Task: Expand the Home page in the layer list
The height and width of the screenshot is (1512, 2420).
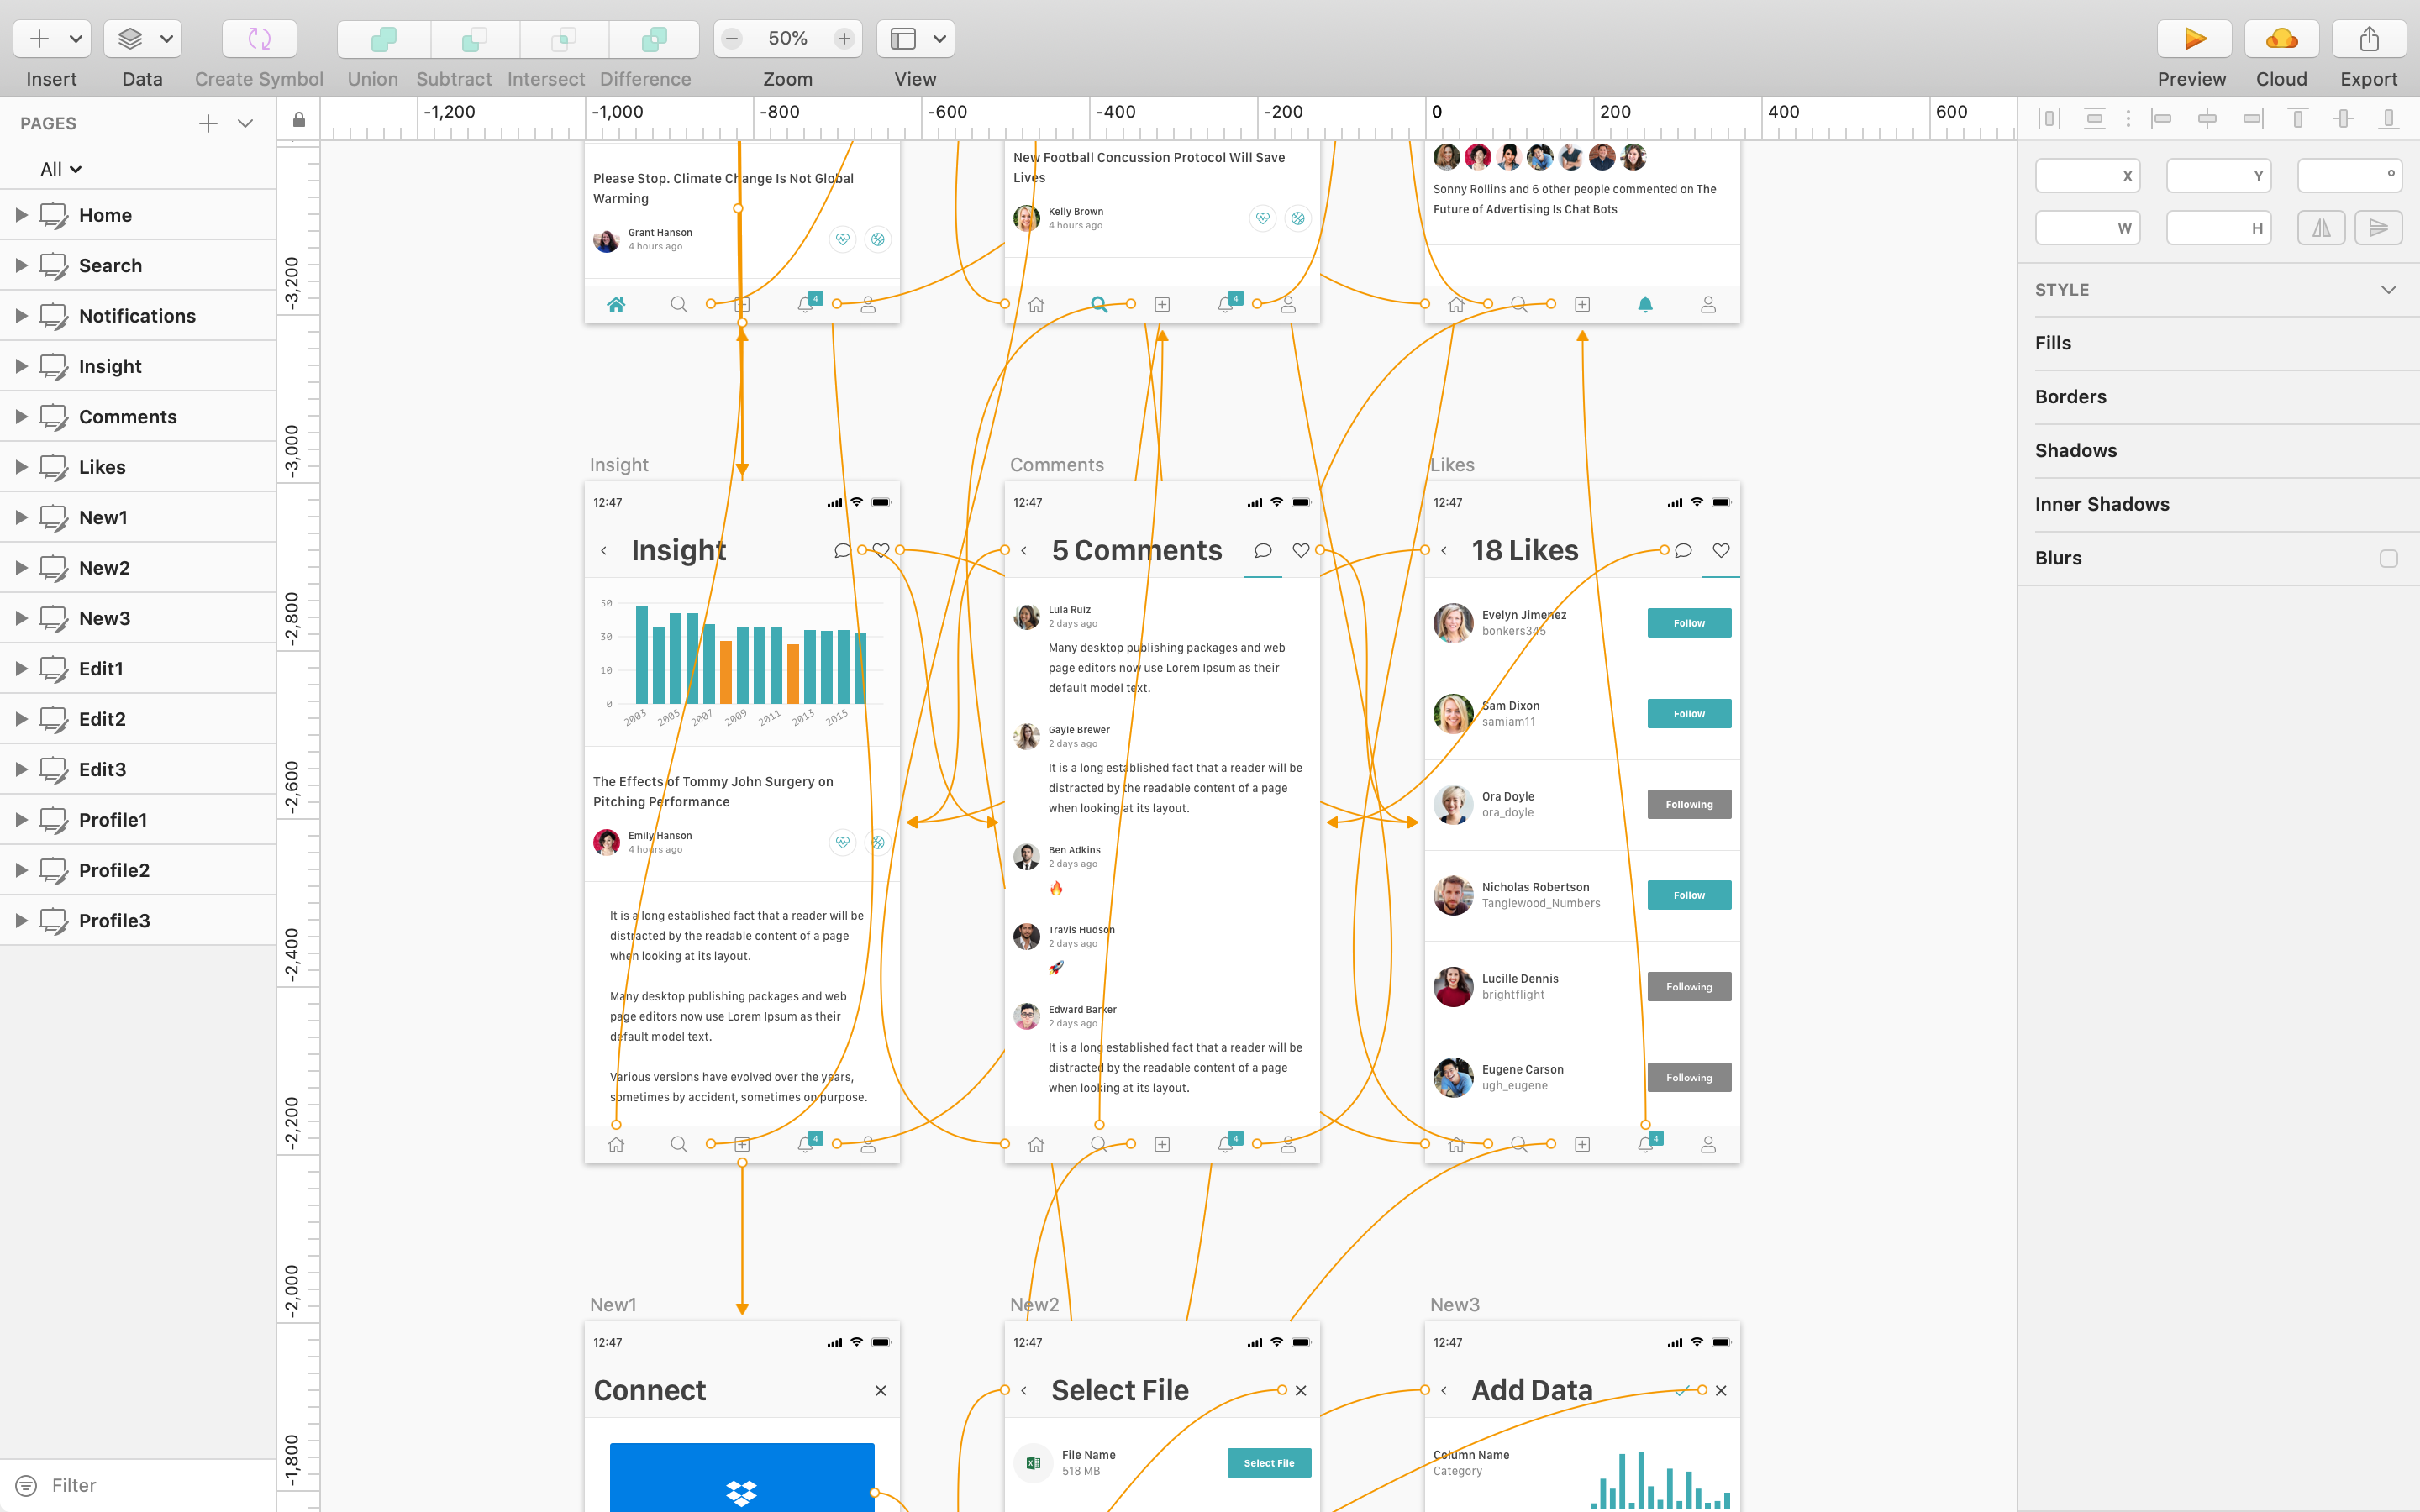Action: click(x=21, y=215)
